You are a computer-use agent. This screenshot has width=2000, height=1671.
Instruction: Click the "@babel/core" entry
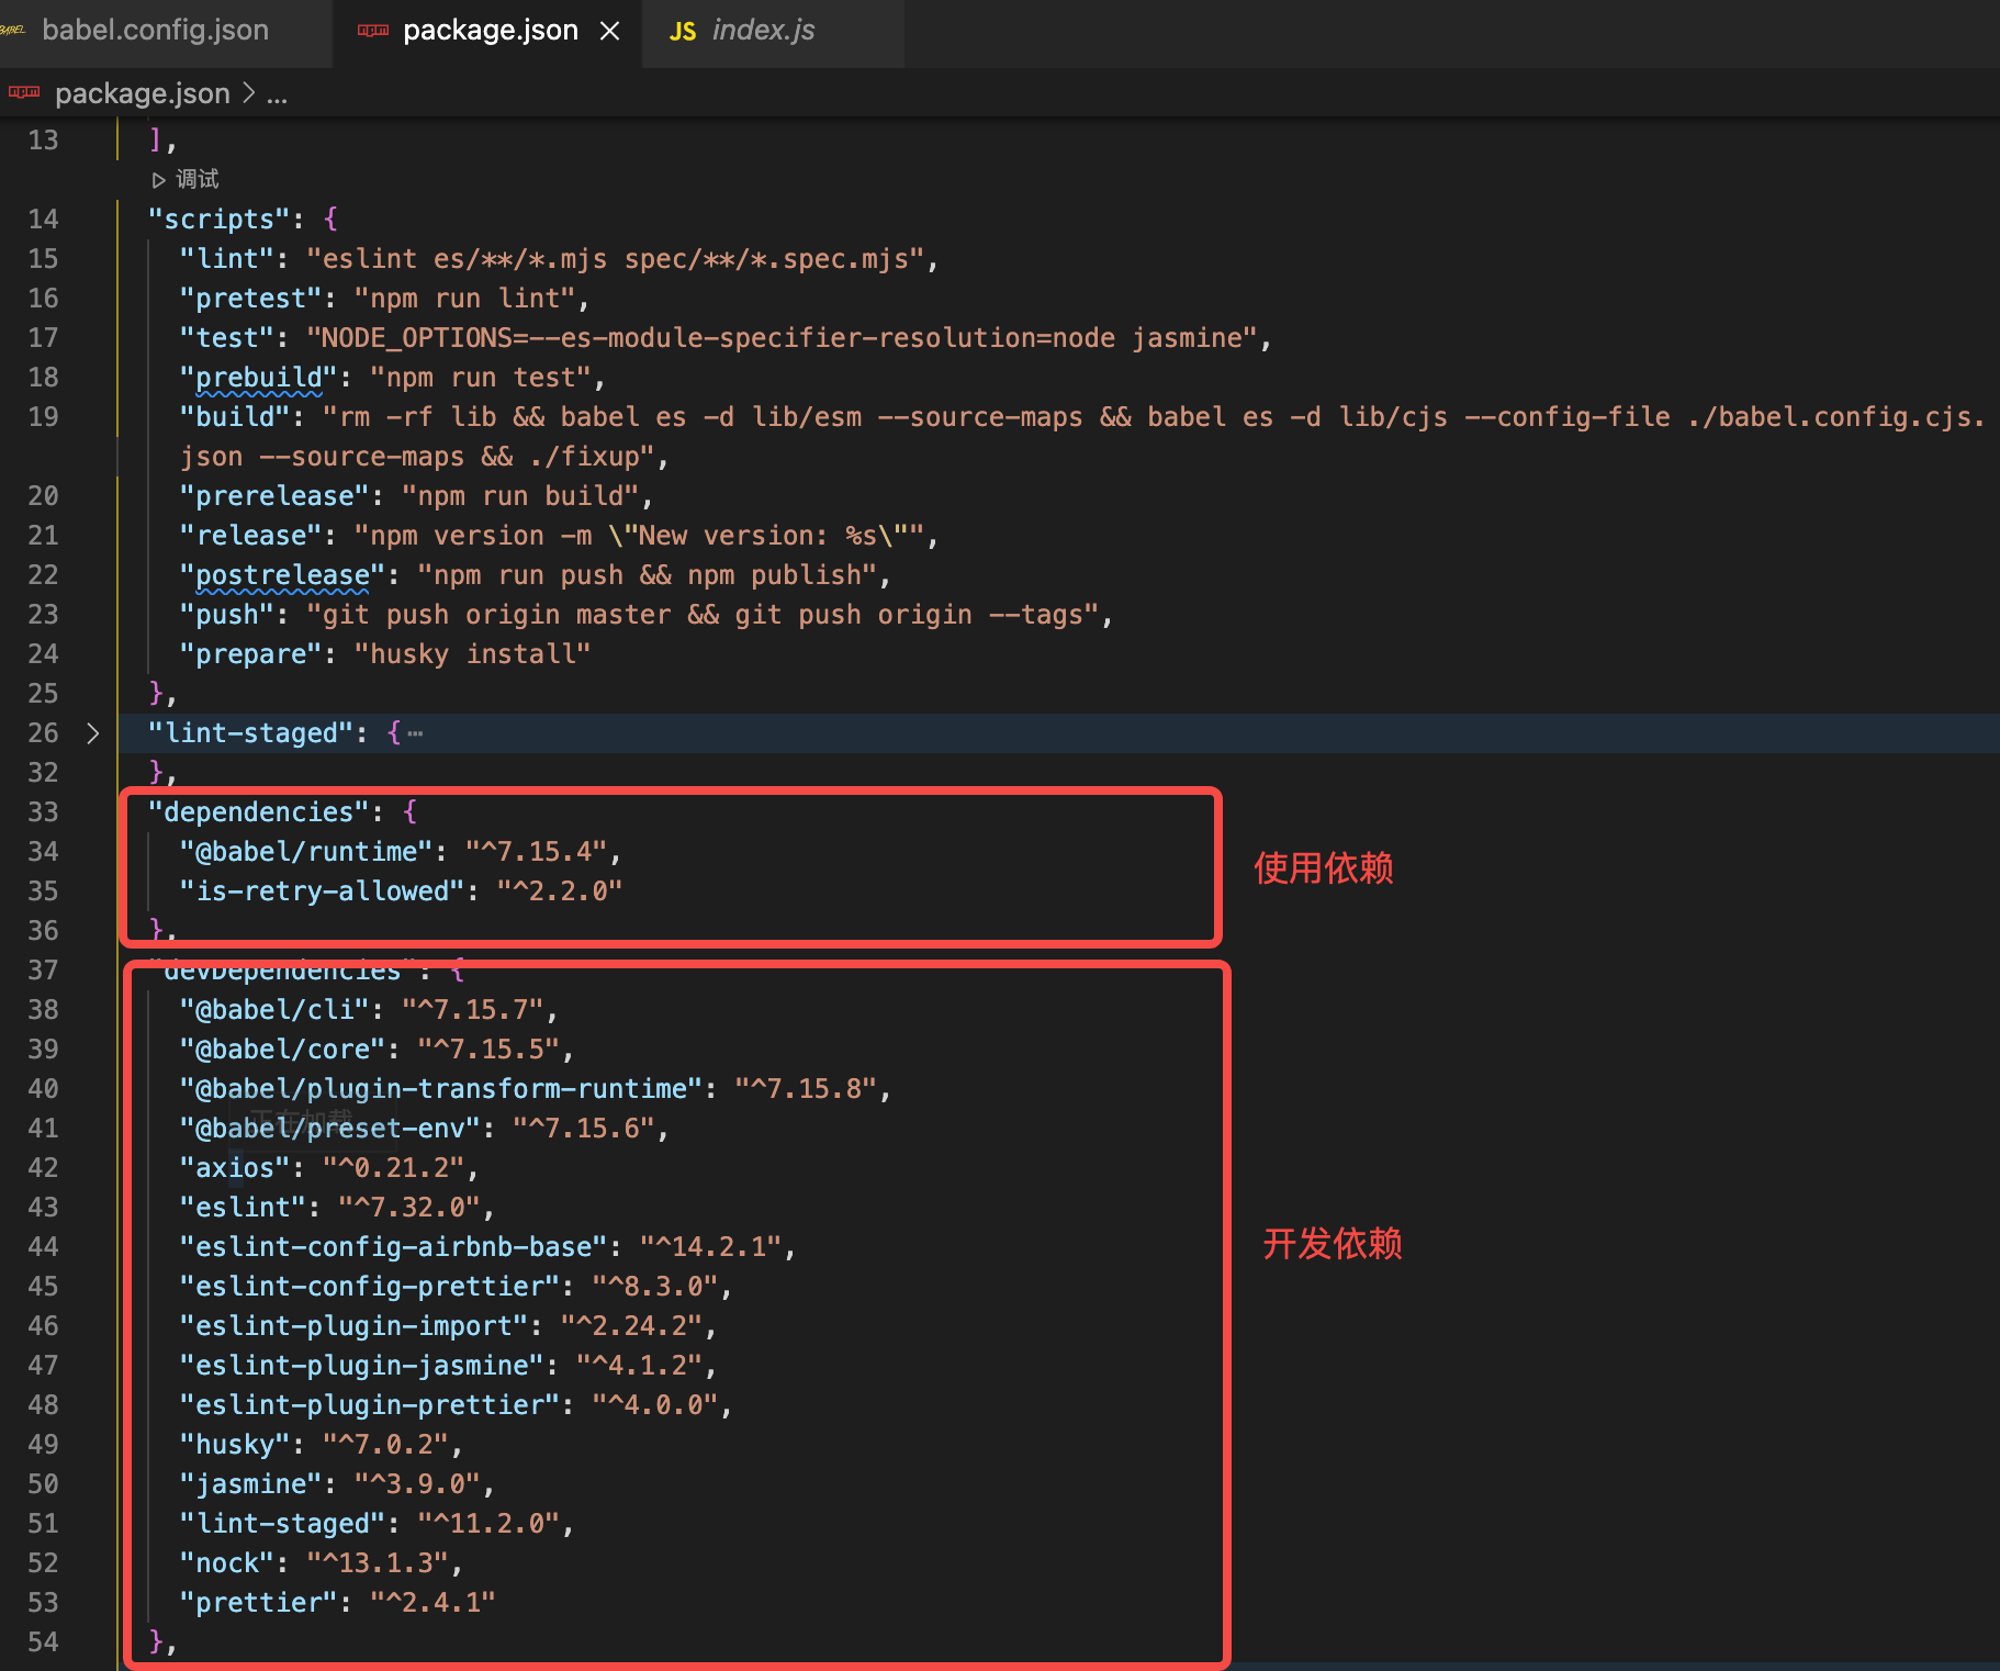[x=283, y=1049]
